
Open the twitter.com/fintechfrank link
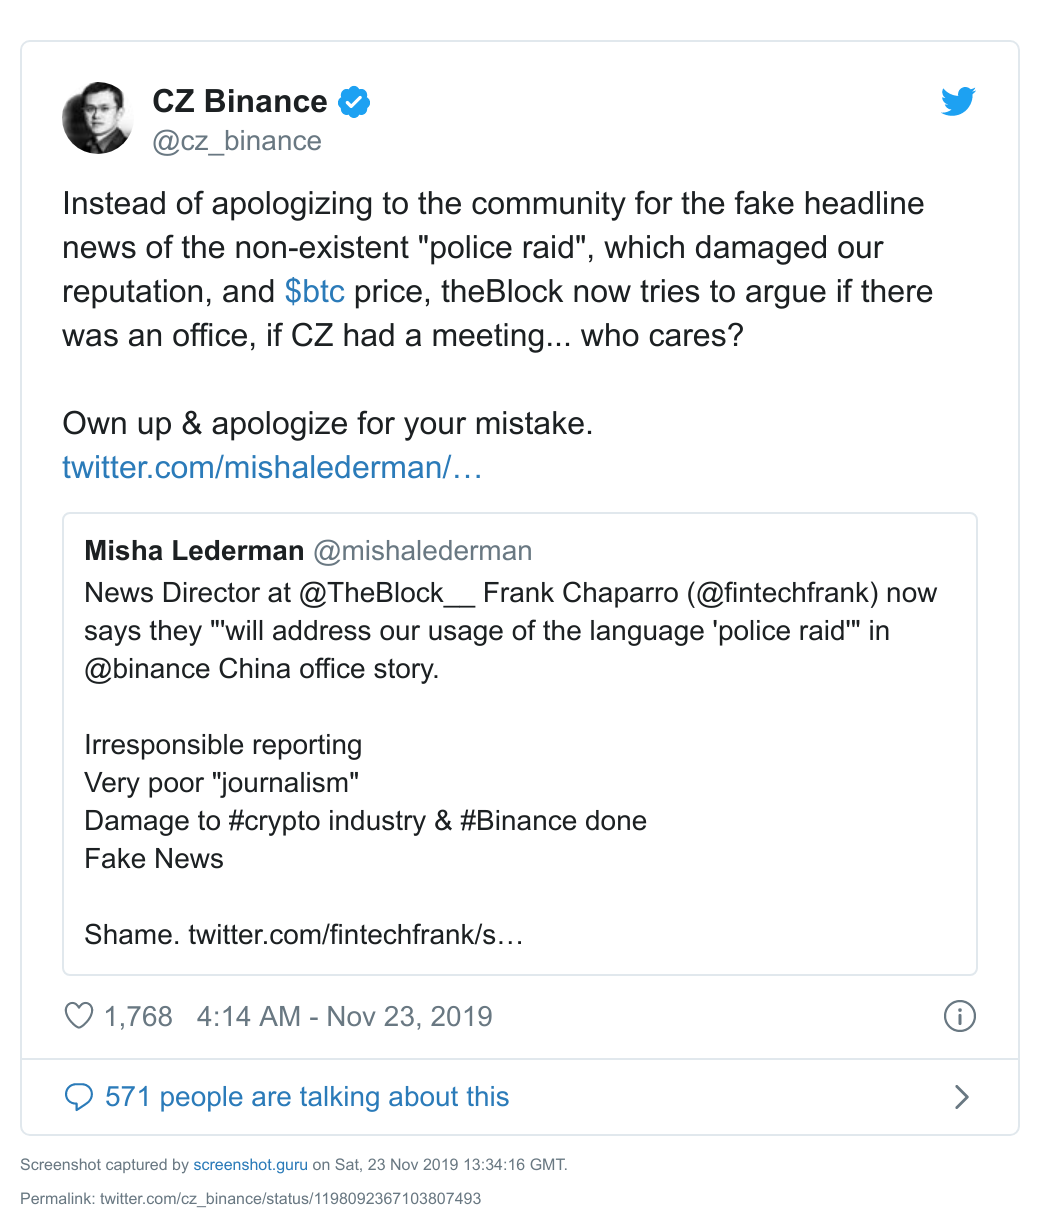[356, 935]
